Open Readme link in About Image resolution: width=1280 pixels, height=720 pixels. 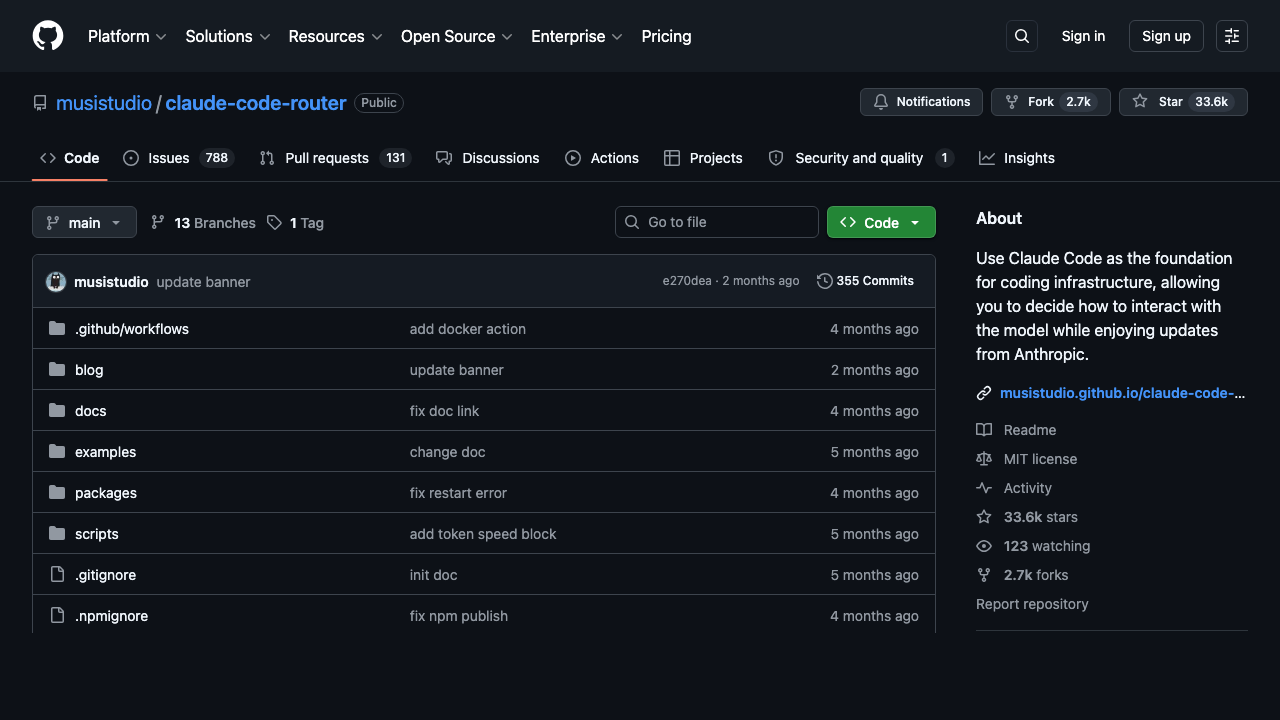coord(1017,430)
